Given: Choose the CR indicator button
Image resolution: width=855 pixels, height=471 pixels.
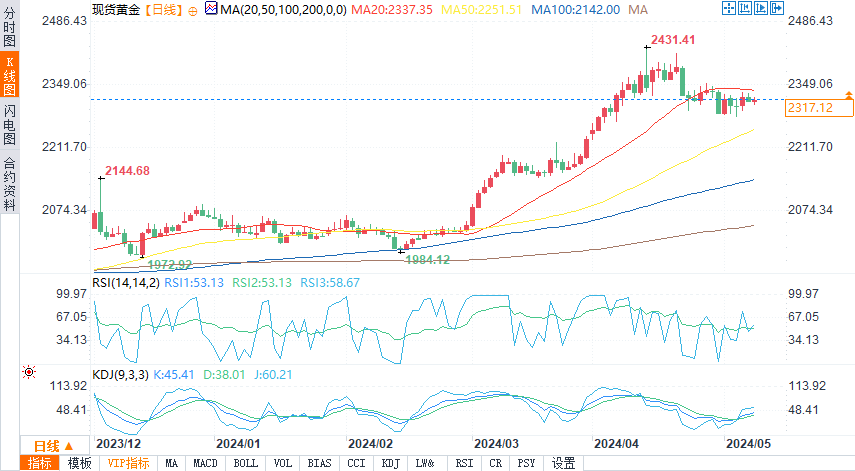Looking at the screenshot, I should [496, 463].
